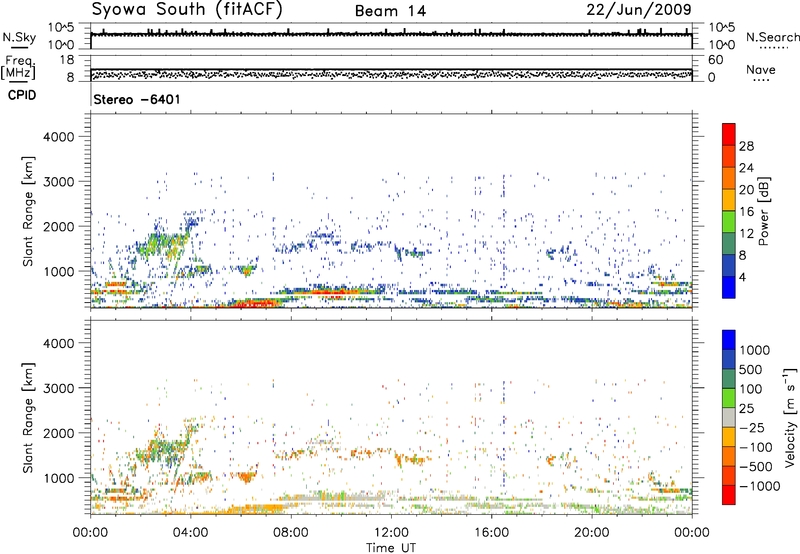Select the 08:00 time tick label
800x554 pixels.
click(x=291, y=533)
